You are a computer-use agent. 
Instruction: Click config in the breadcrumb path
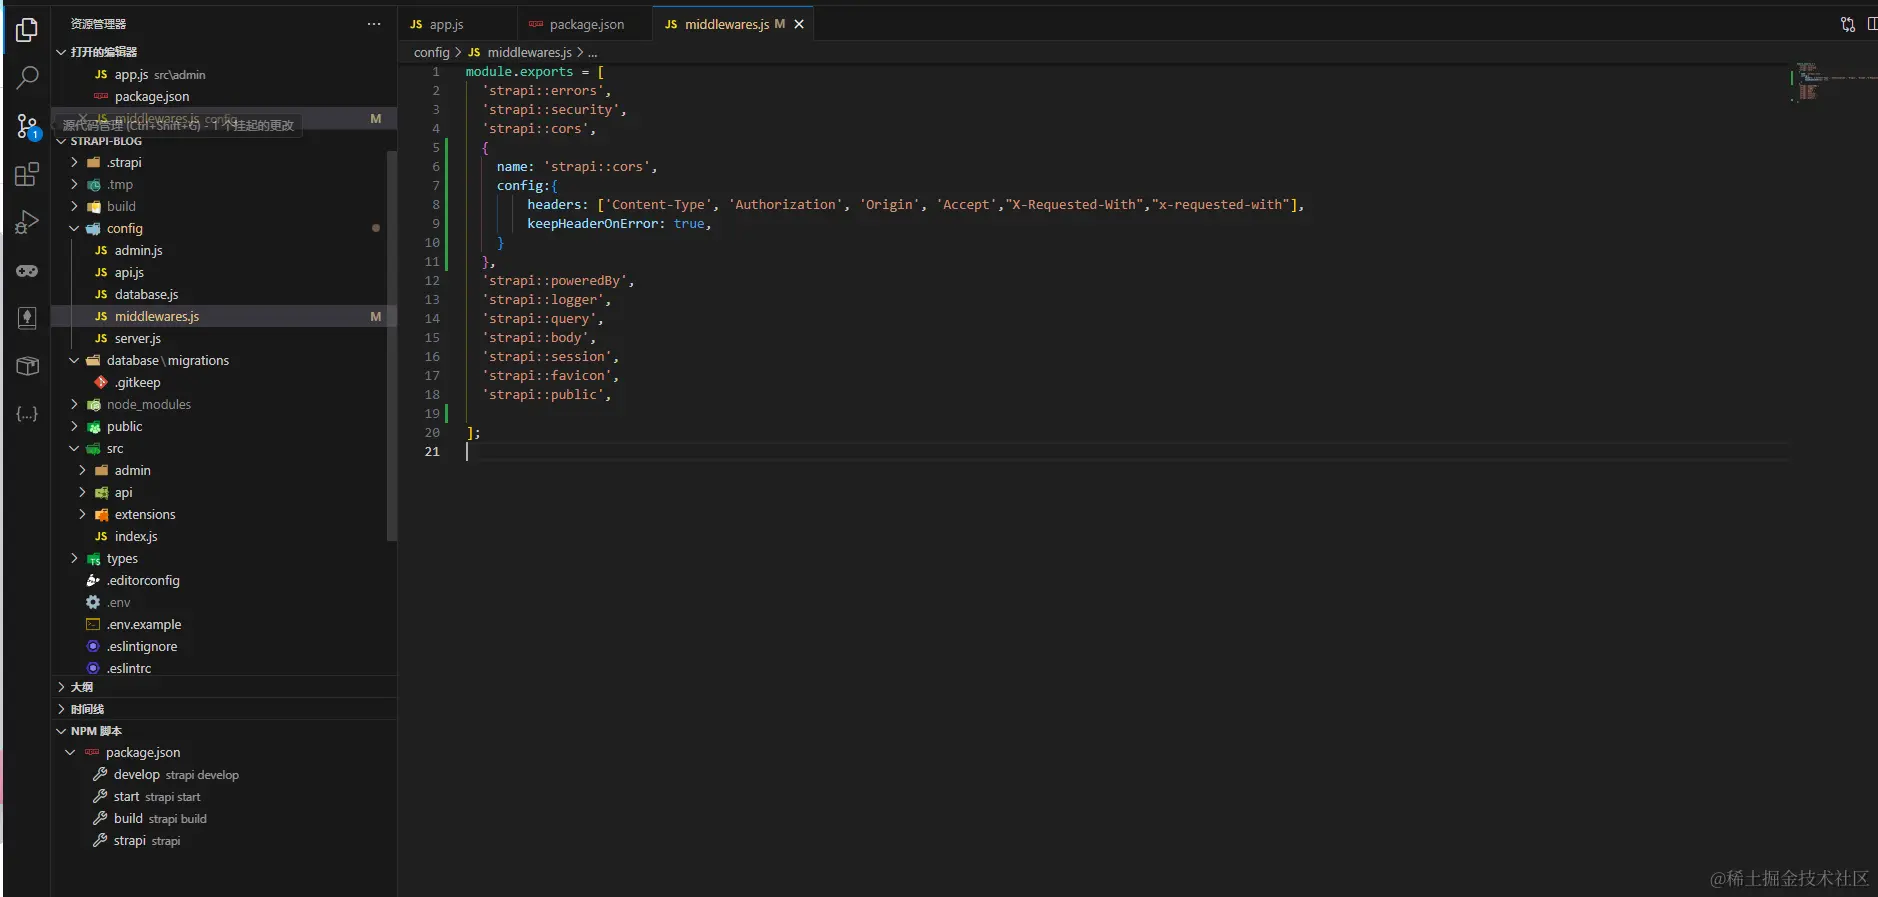[x=432, y=52]
